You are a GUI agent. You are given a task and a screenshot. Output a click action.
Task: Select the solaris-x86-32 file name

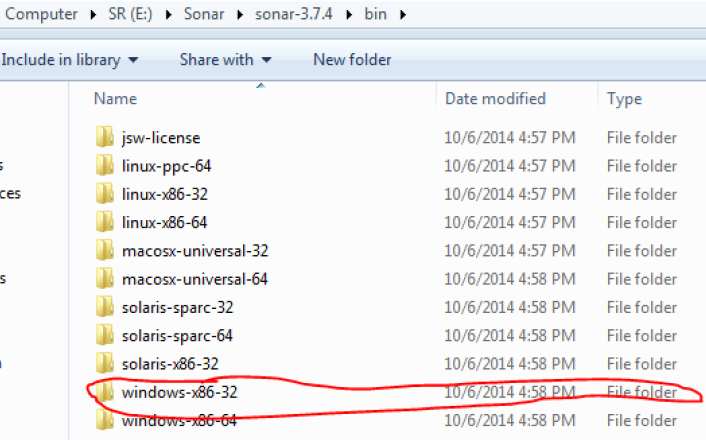click(x=170, y=363)
